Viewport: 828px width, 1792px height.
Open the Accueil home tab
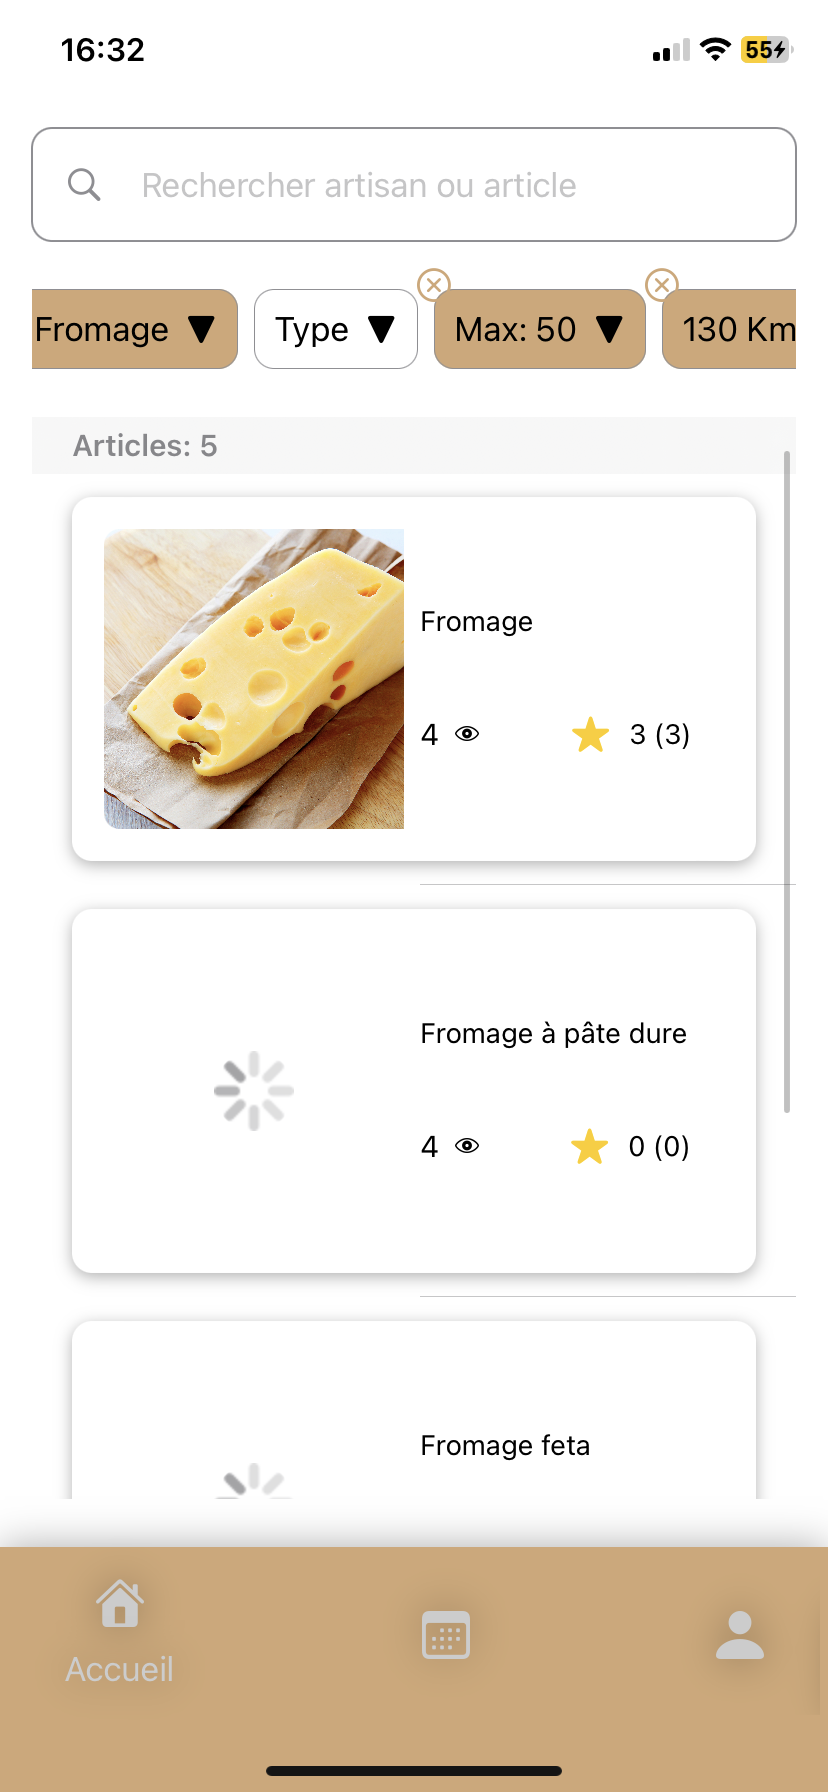click(120, 1632)
